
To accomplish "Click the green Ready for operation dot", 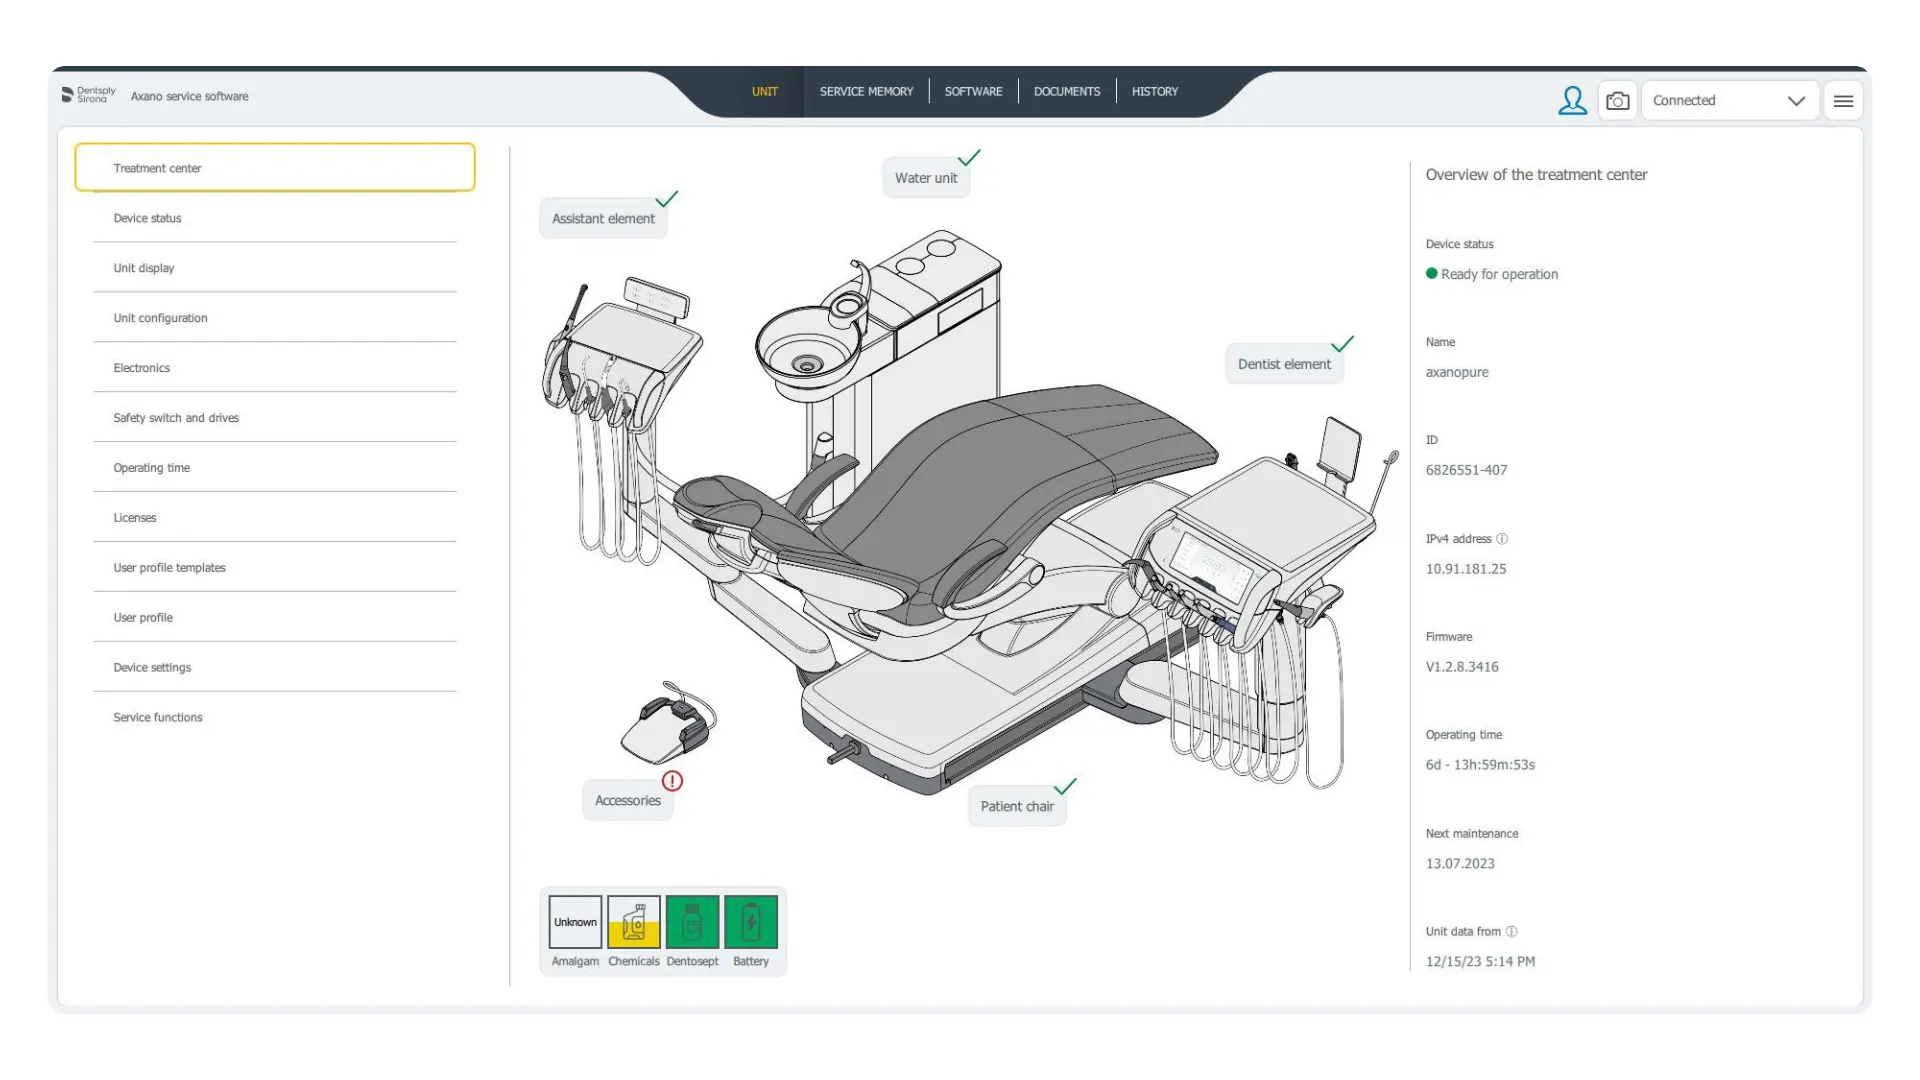I will coord(1432,273).
